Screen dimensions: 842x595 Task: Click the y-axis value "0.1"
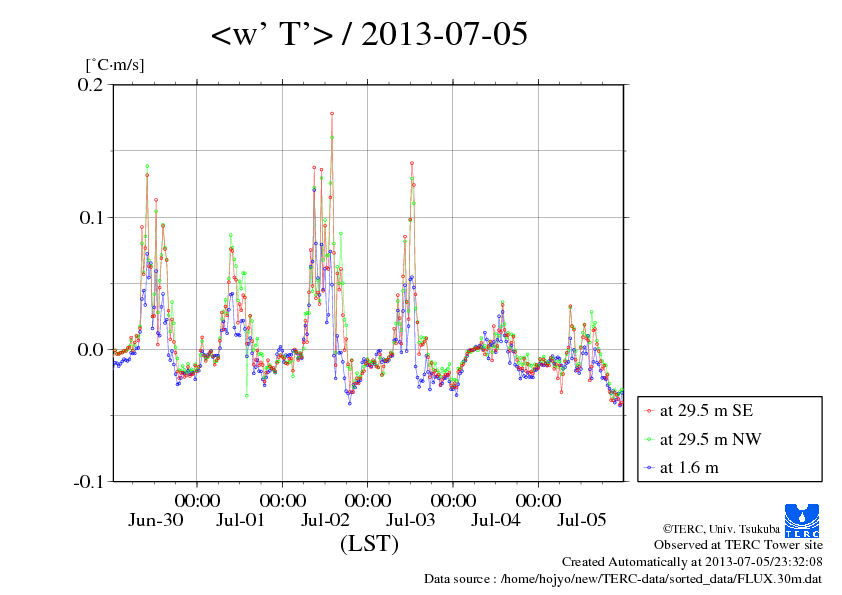point(91,217)
